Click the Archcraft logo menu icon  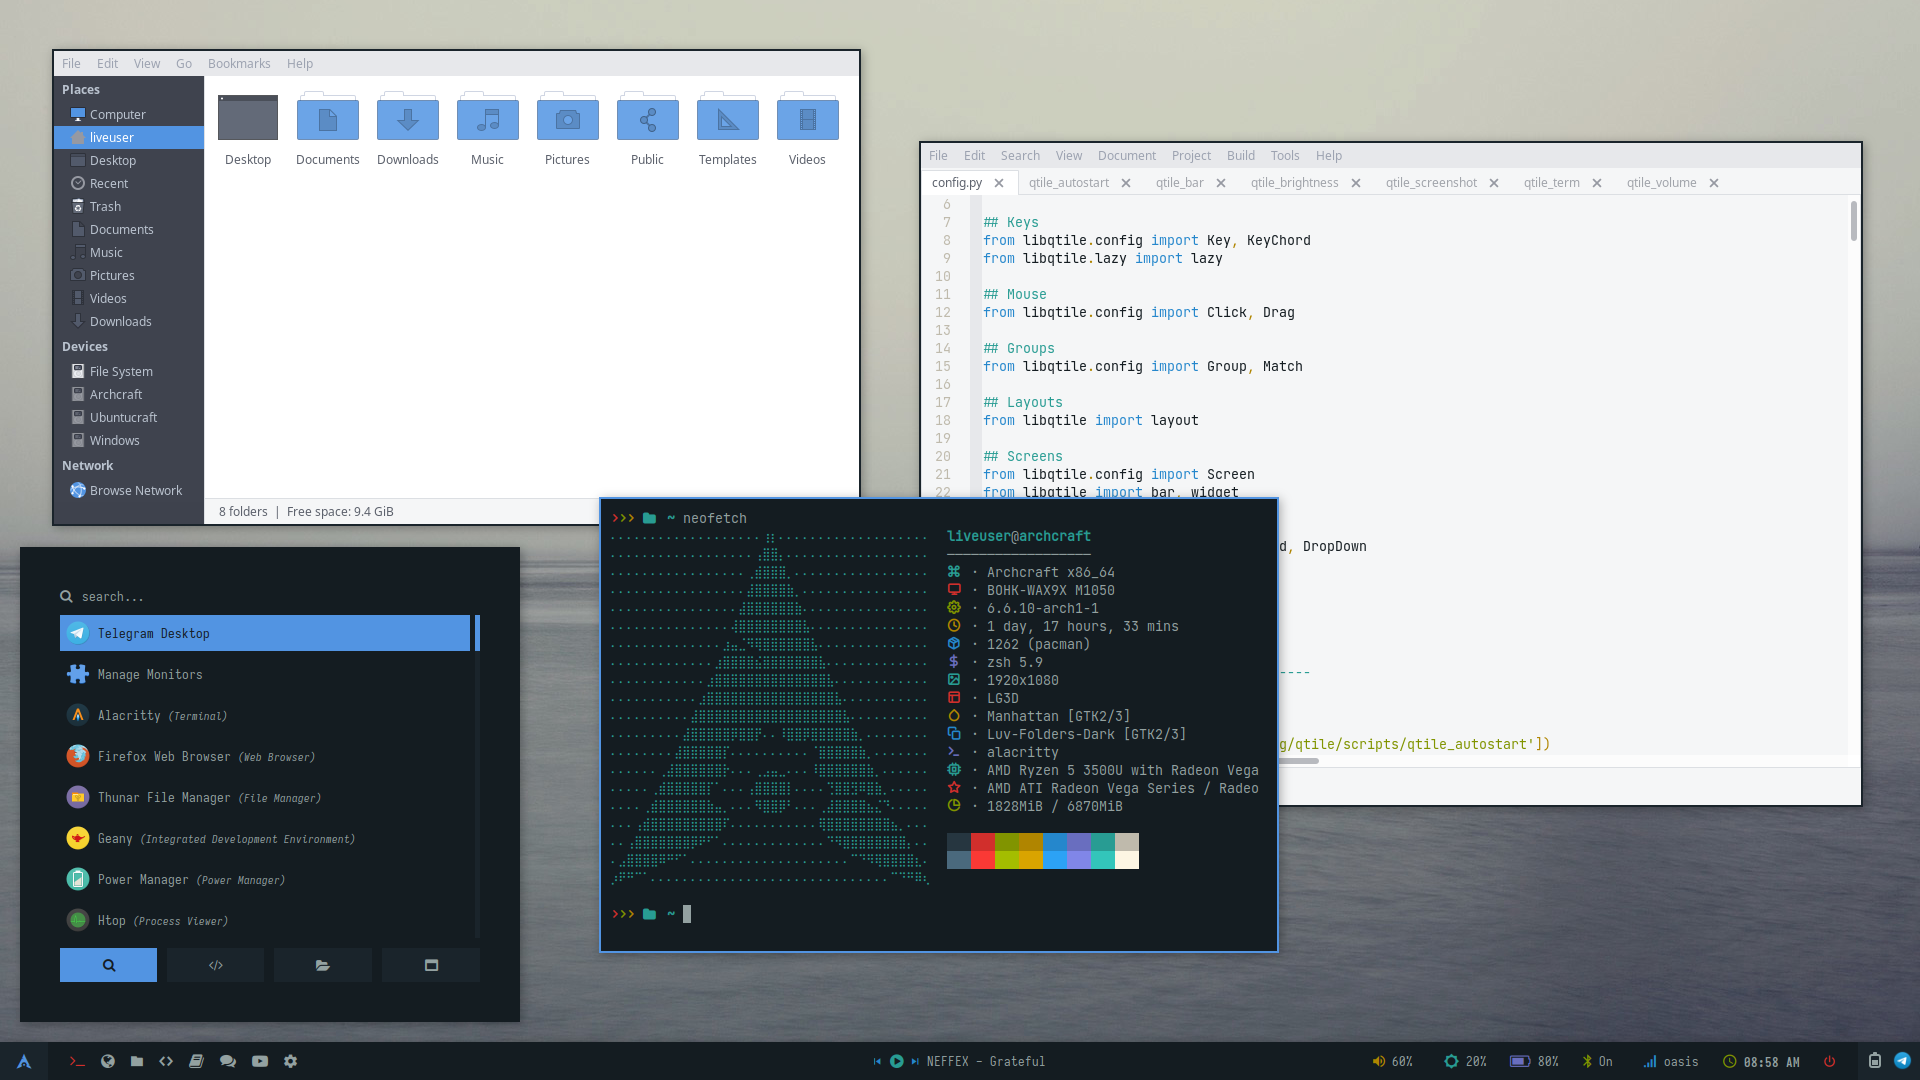coord(24,1062)
